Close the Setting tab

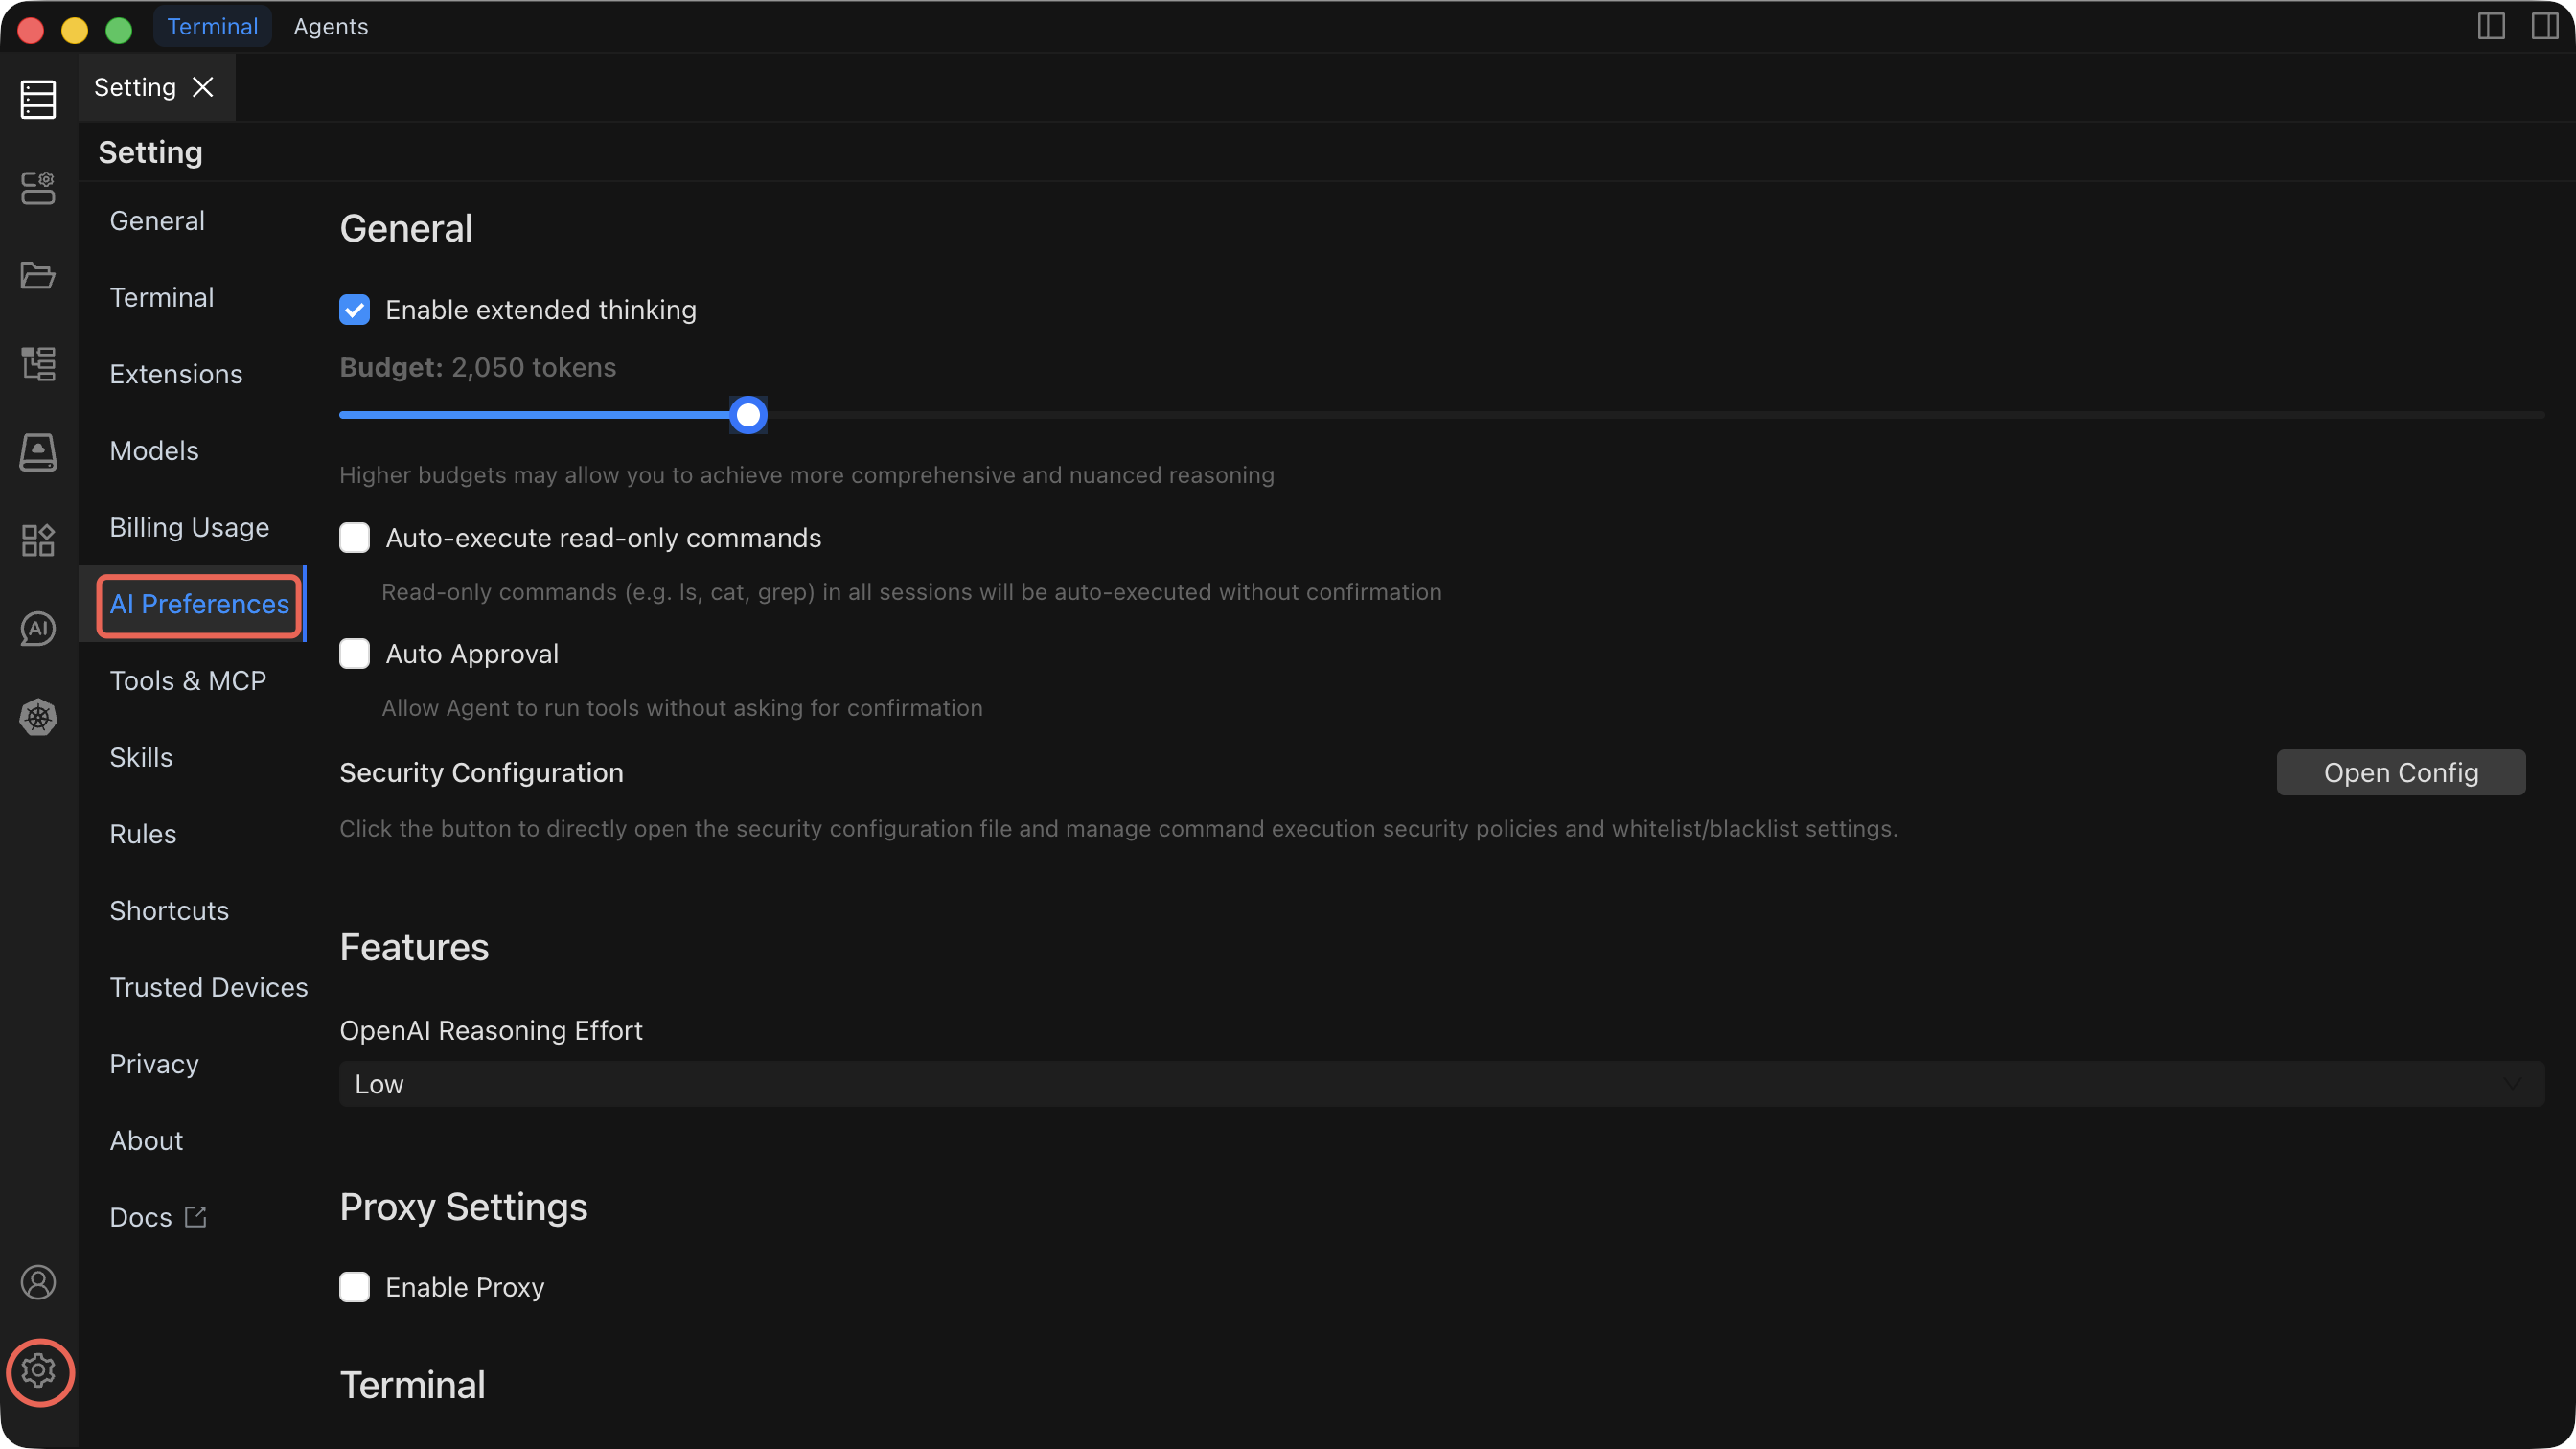tap(203, 88)
